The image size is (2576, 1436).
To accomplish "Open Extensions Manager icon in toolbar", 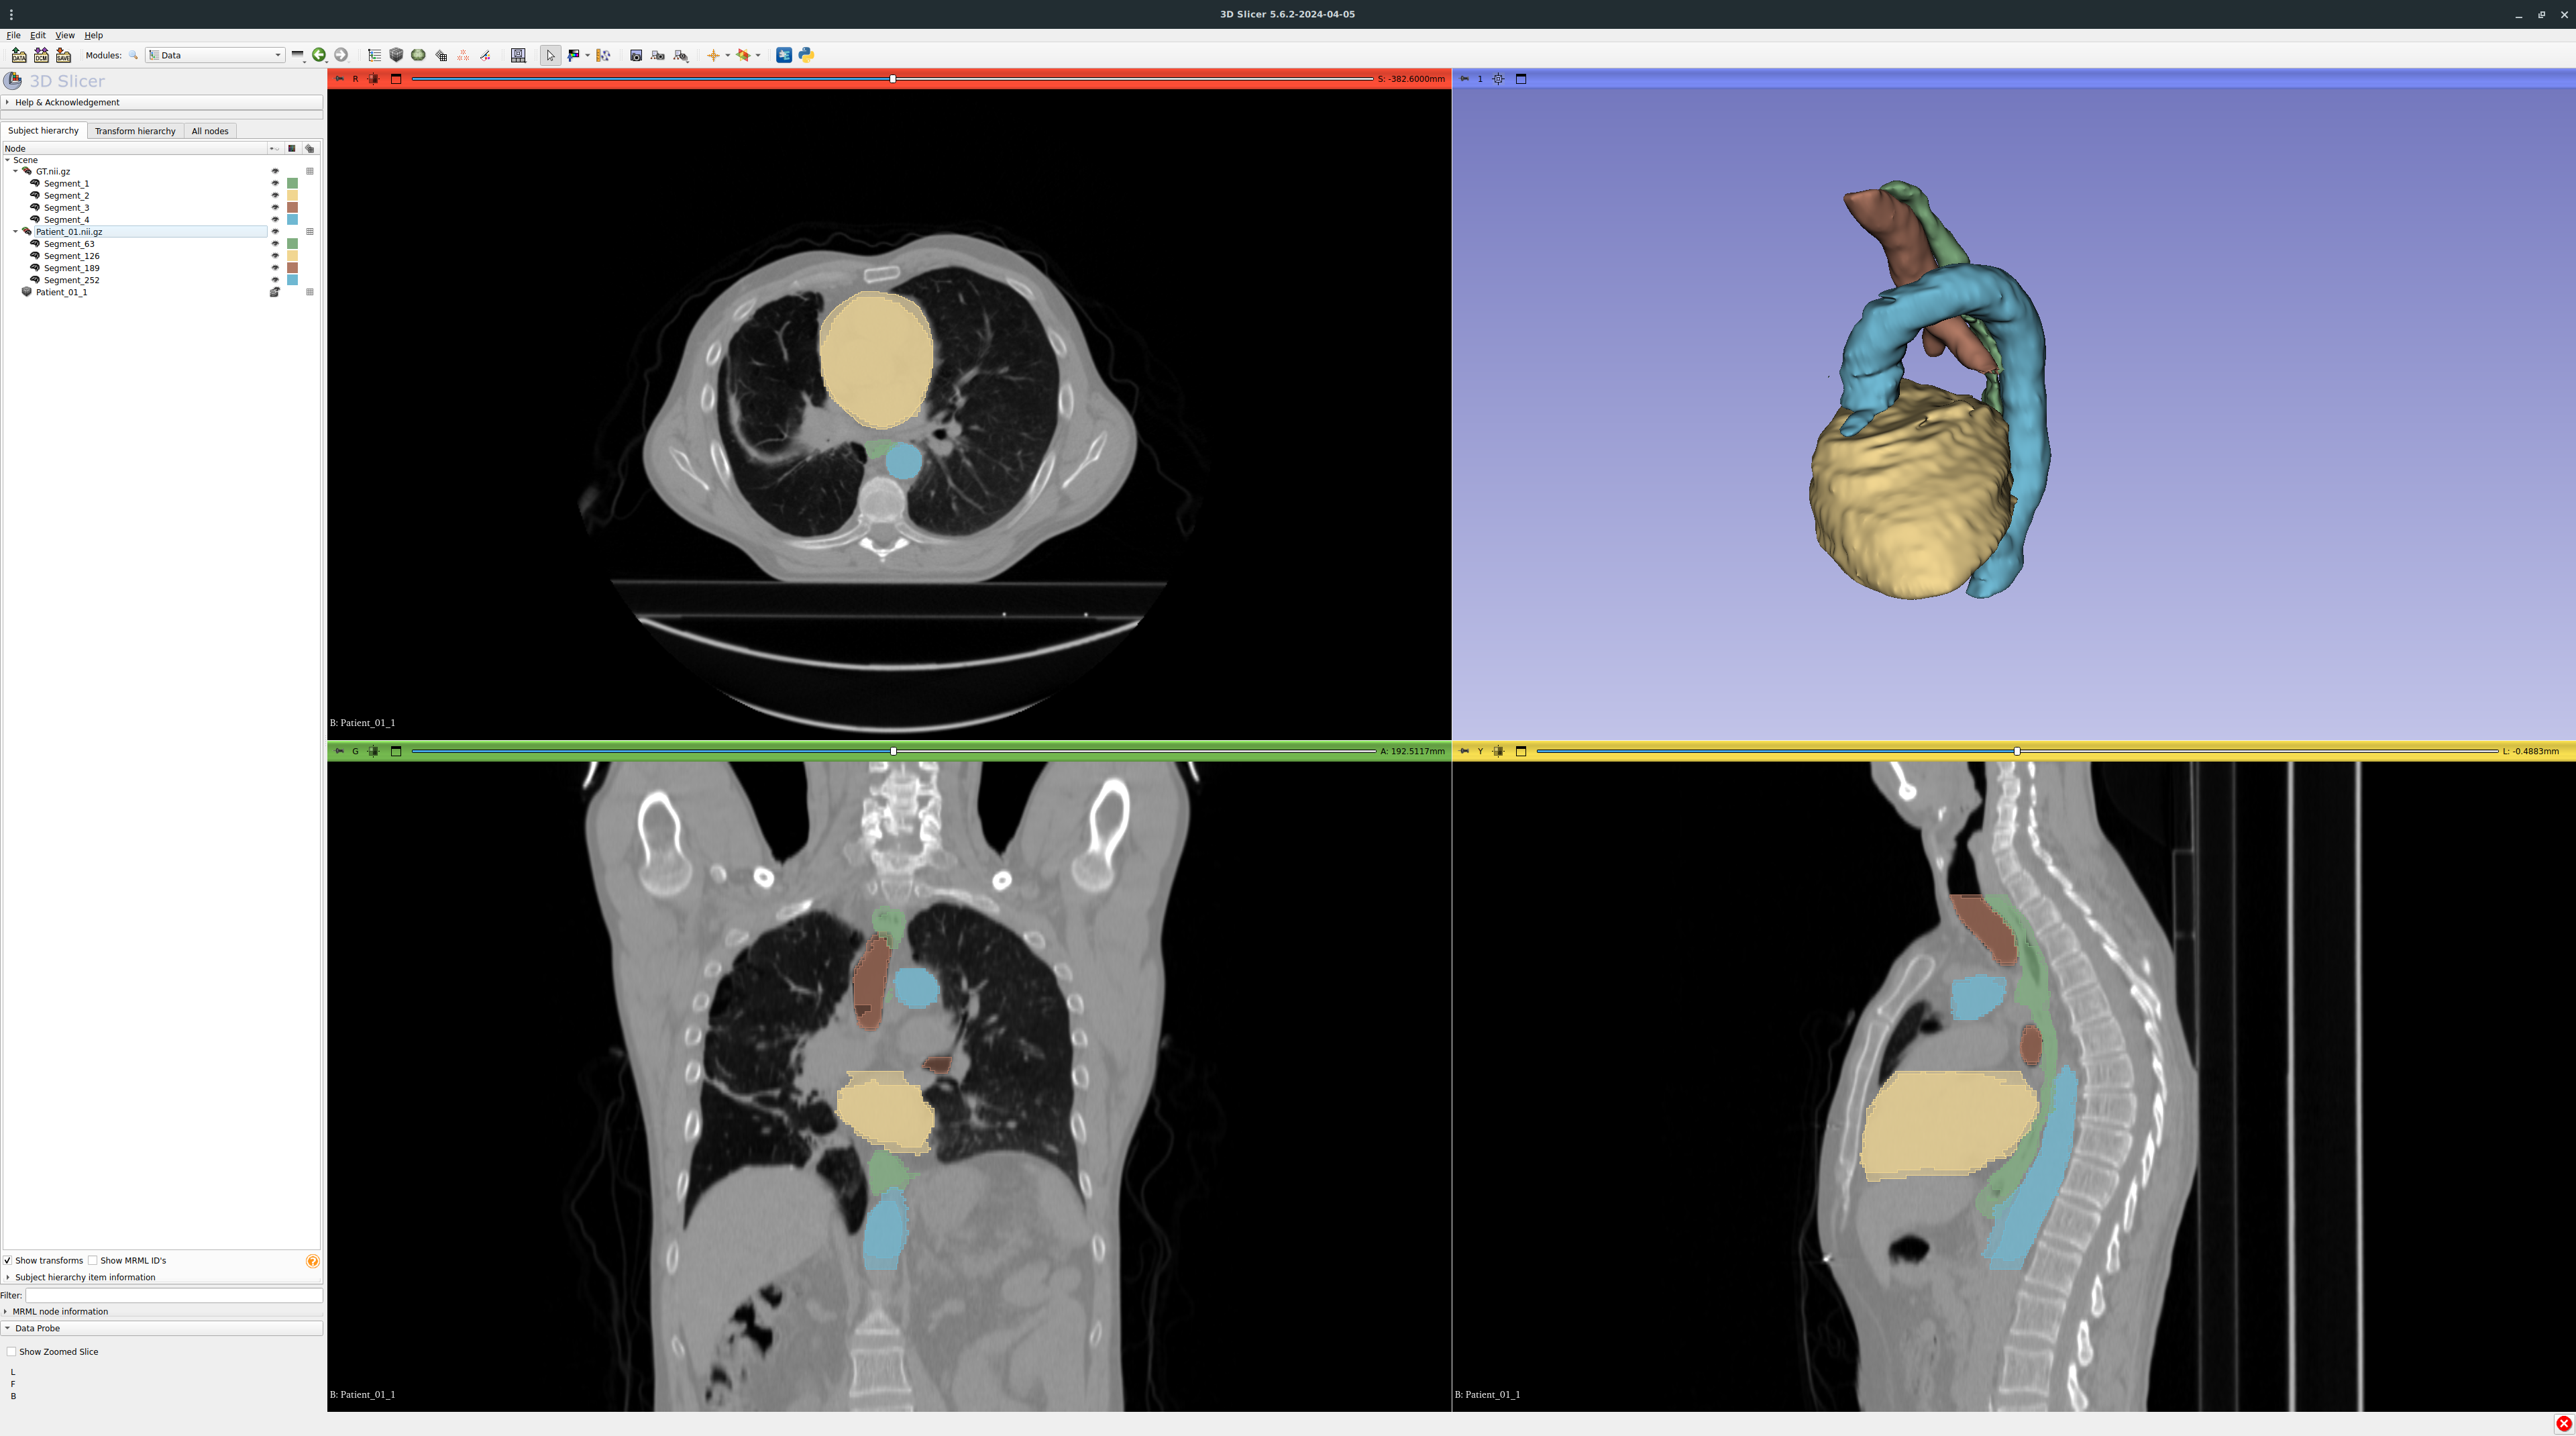I will (x=784, y=55).
